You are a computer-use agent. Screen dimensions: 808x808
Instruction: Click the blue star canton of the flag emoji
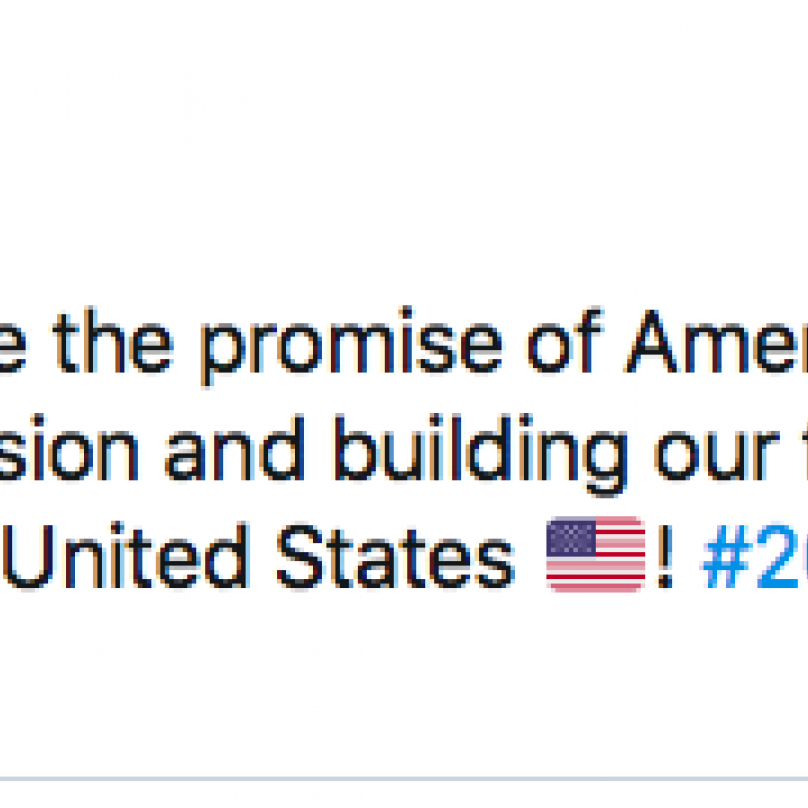tap(571, 538)
